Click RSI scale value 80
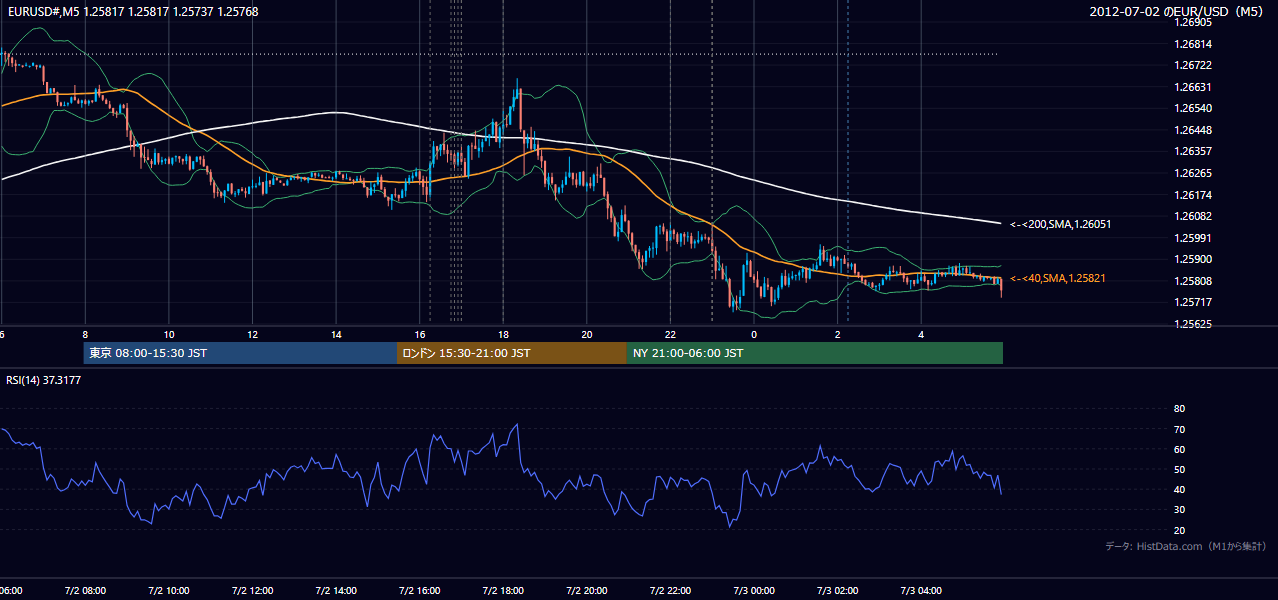This screenshot has width=1278, height=600. tap(1180, 409)
